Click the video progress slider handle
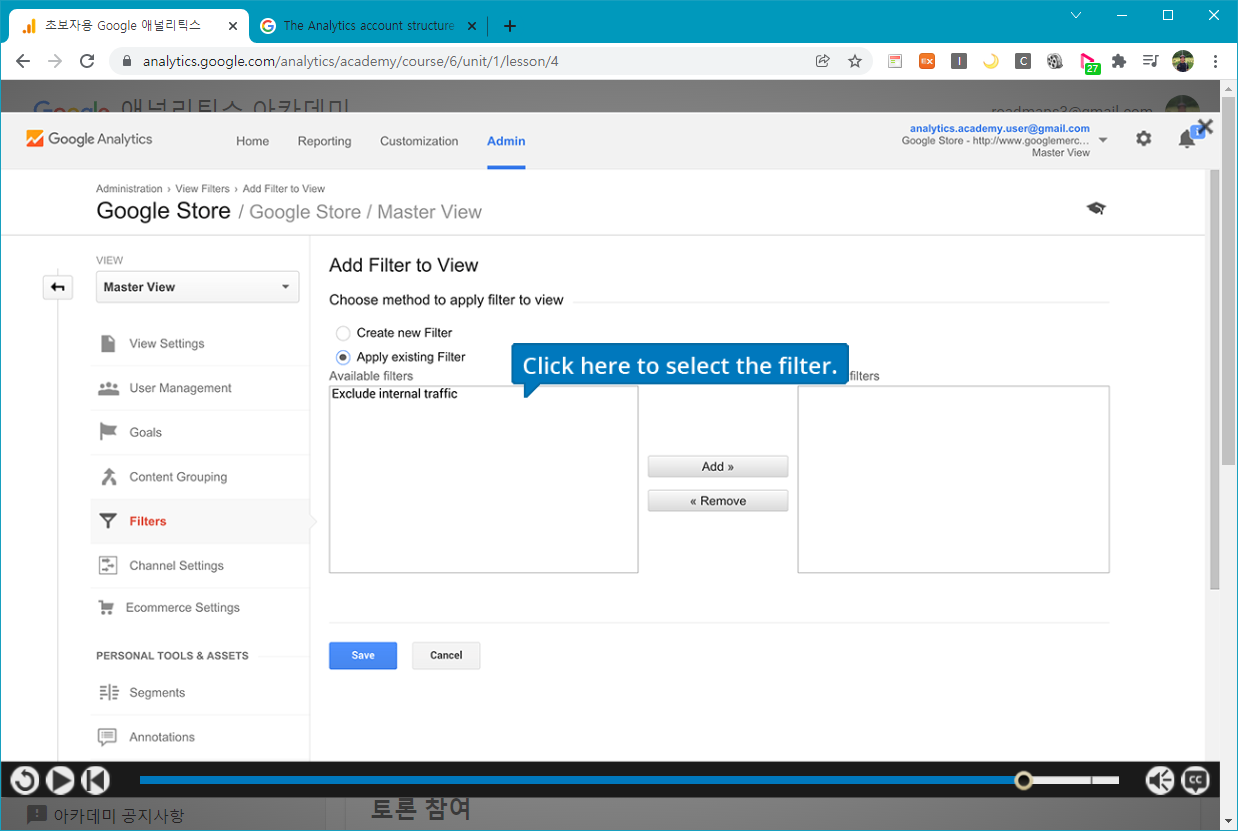The width and height of the screenshot is (1238, 831). point(1023,780)
